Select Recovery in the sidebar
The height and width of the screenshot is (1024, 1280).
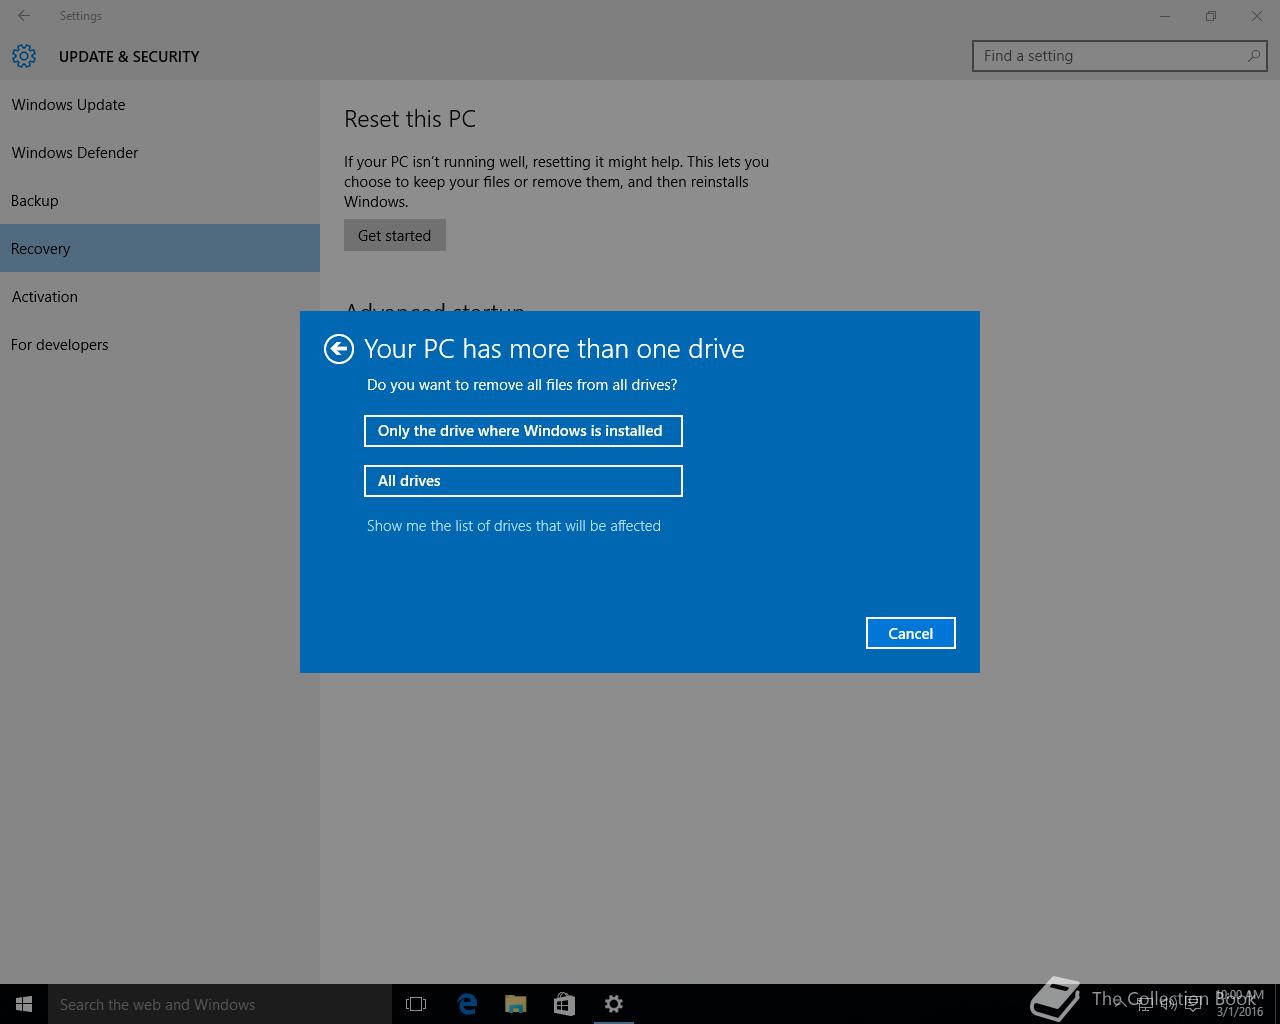[160, 248]
